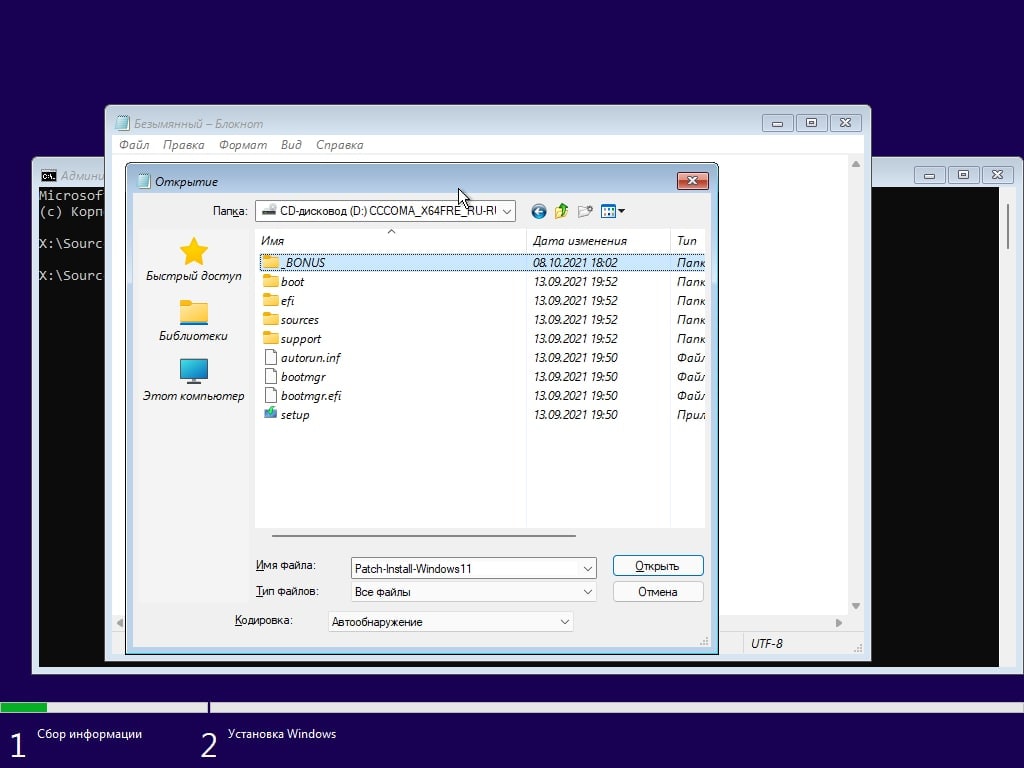
Task: Click Notepad vertical scrollbar up arrow
Action: tap(856, 164)
